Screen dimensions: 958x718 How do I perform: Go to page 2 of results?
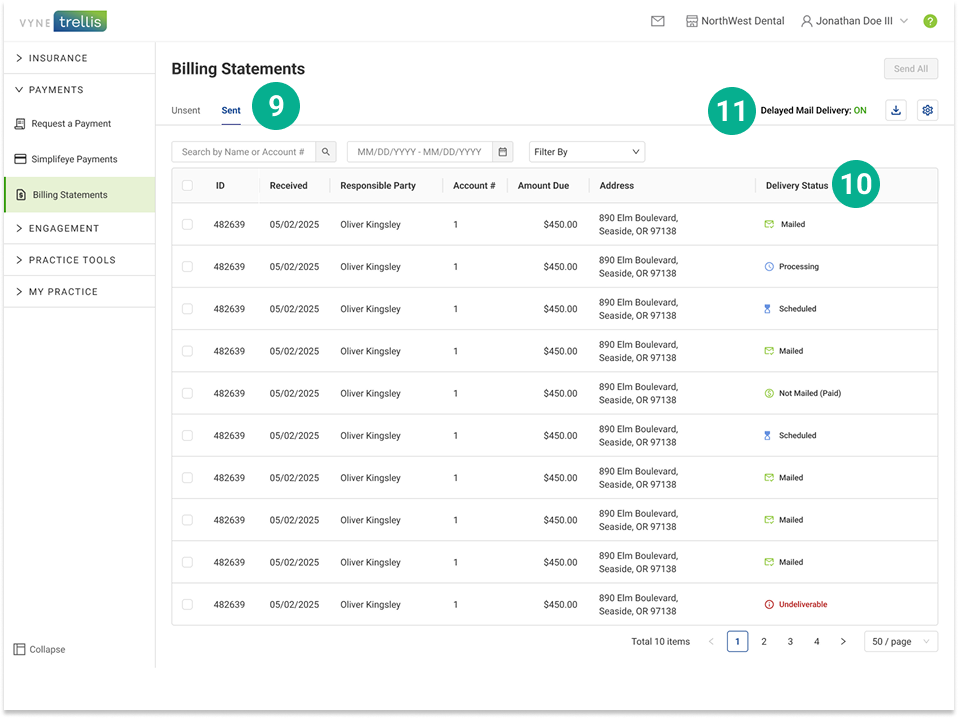(764, 641)
